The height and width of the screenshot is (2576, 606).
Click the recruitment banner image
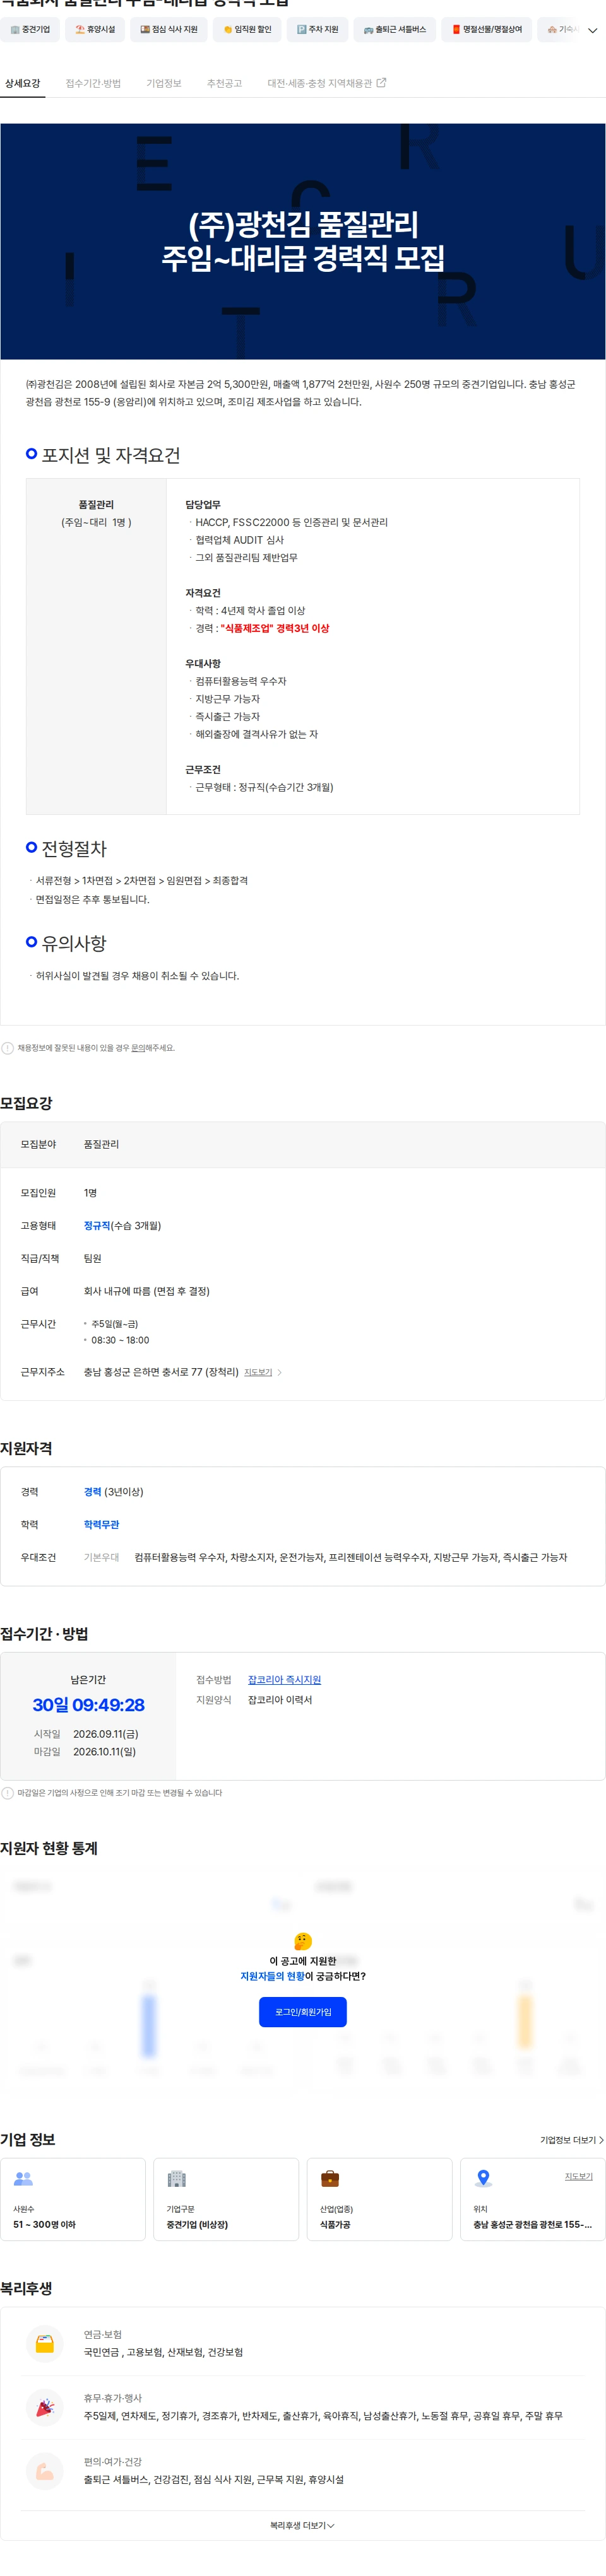pos(303,241)
